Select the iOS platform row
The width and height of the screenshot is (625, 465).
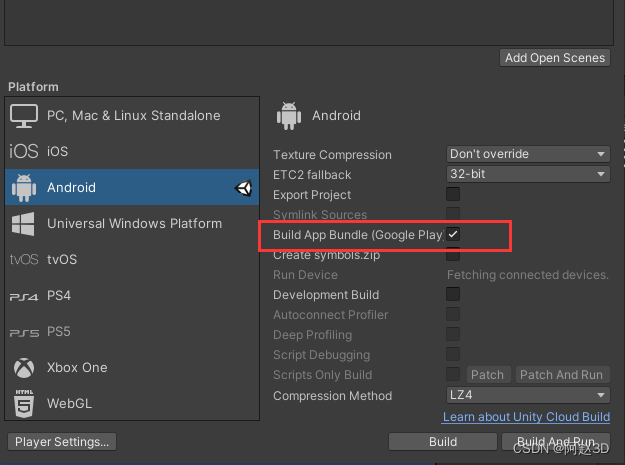[x=132, y=151]
